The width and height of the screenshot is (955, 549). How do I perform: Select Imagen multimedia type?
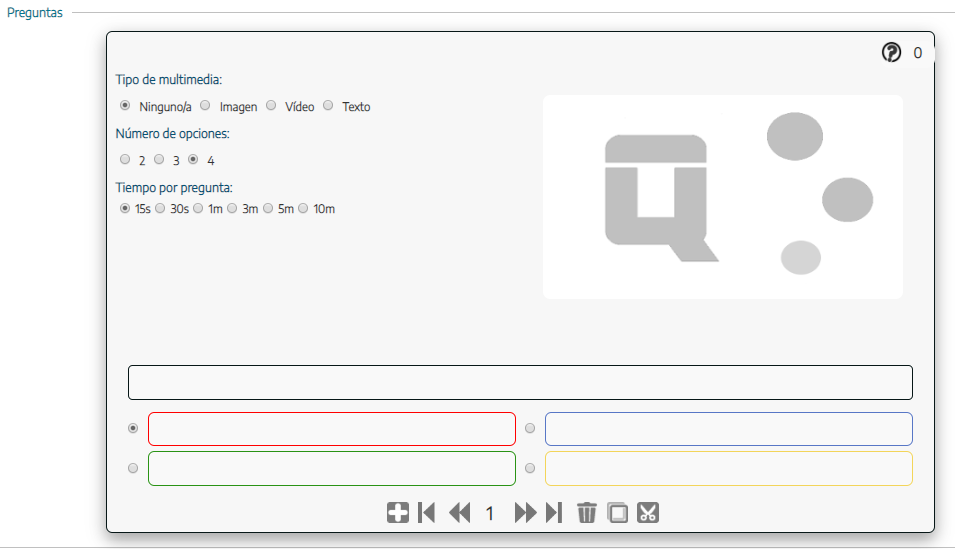coord(205,105)
